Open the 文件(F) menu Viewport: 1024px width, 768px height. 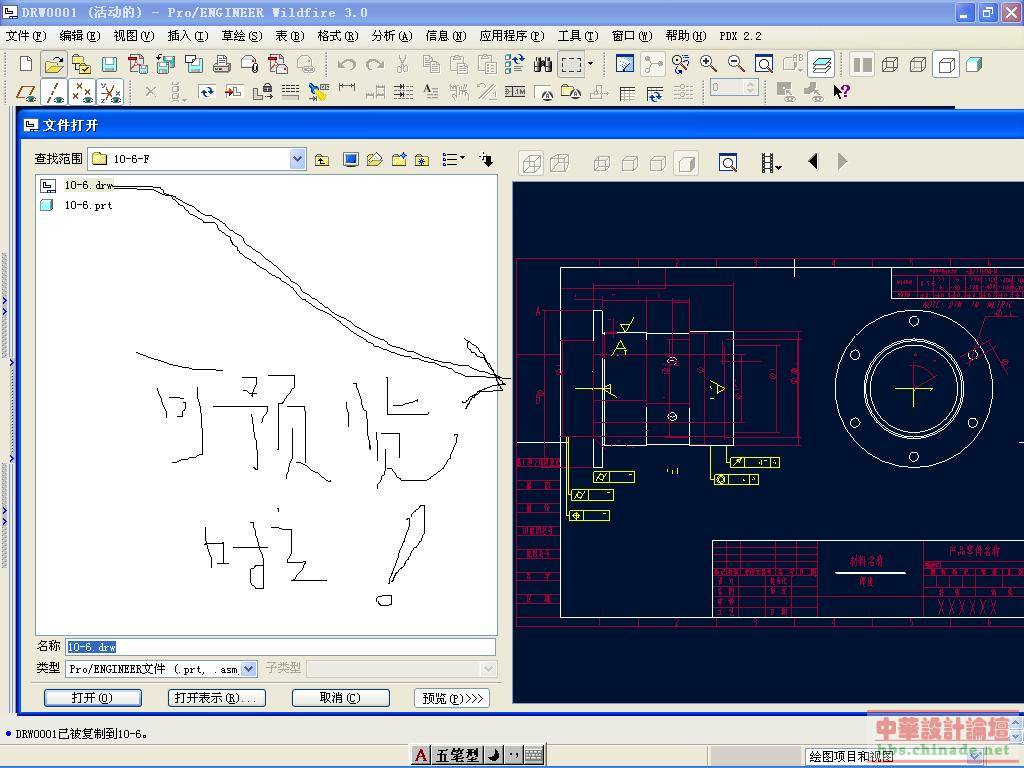point(26,36)
